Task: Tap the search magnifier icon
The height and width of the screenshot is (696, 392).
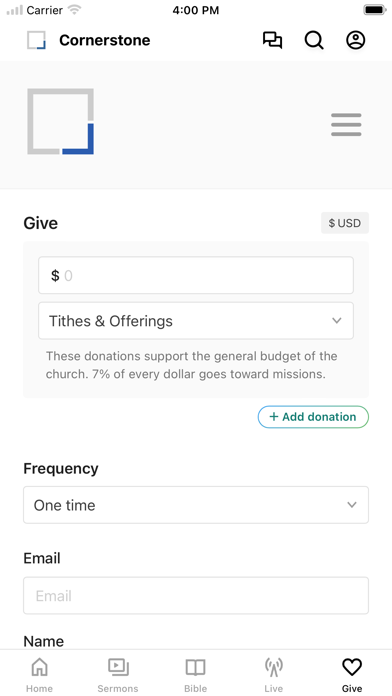Action: pos(314,40)
